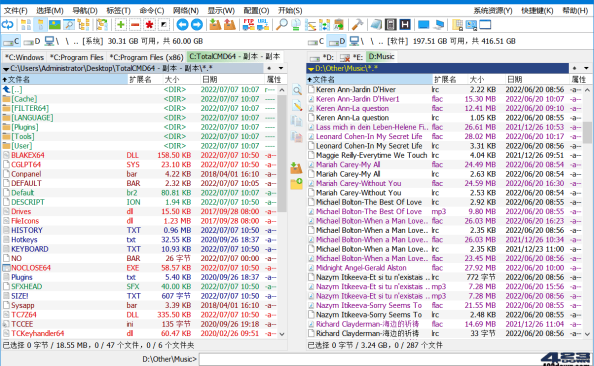Sort right panel by 大小 column
Viewport: 594px width, 366px height.
485,79
